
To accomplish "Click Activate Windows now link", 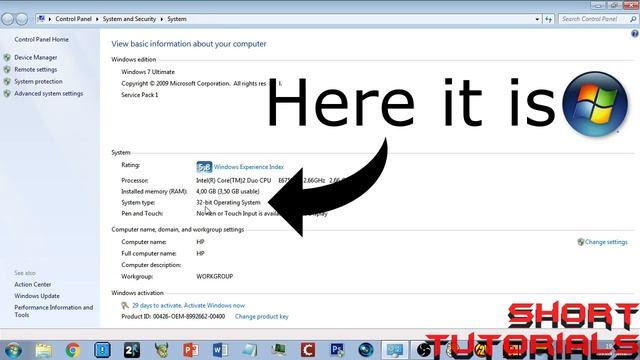I will pyautogui.click(x=214, y=305).
